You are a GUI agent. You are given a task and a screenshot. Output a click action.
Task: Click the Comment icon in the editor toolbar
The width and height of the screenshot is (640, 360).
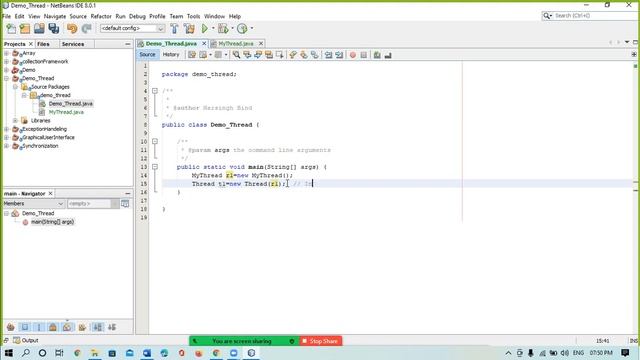[377, 55]
